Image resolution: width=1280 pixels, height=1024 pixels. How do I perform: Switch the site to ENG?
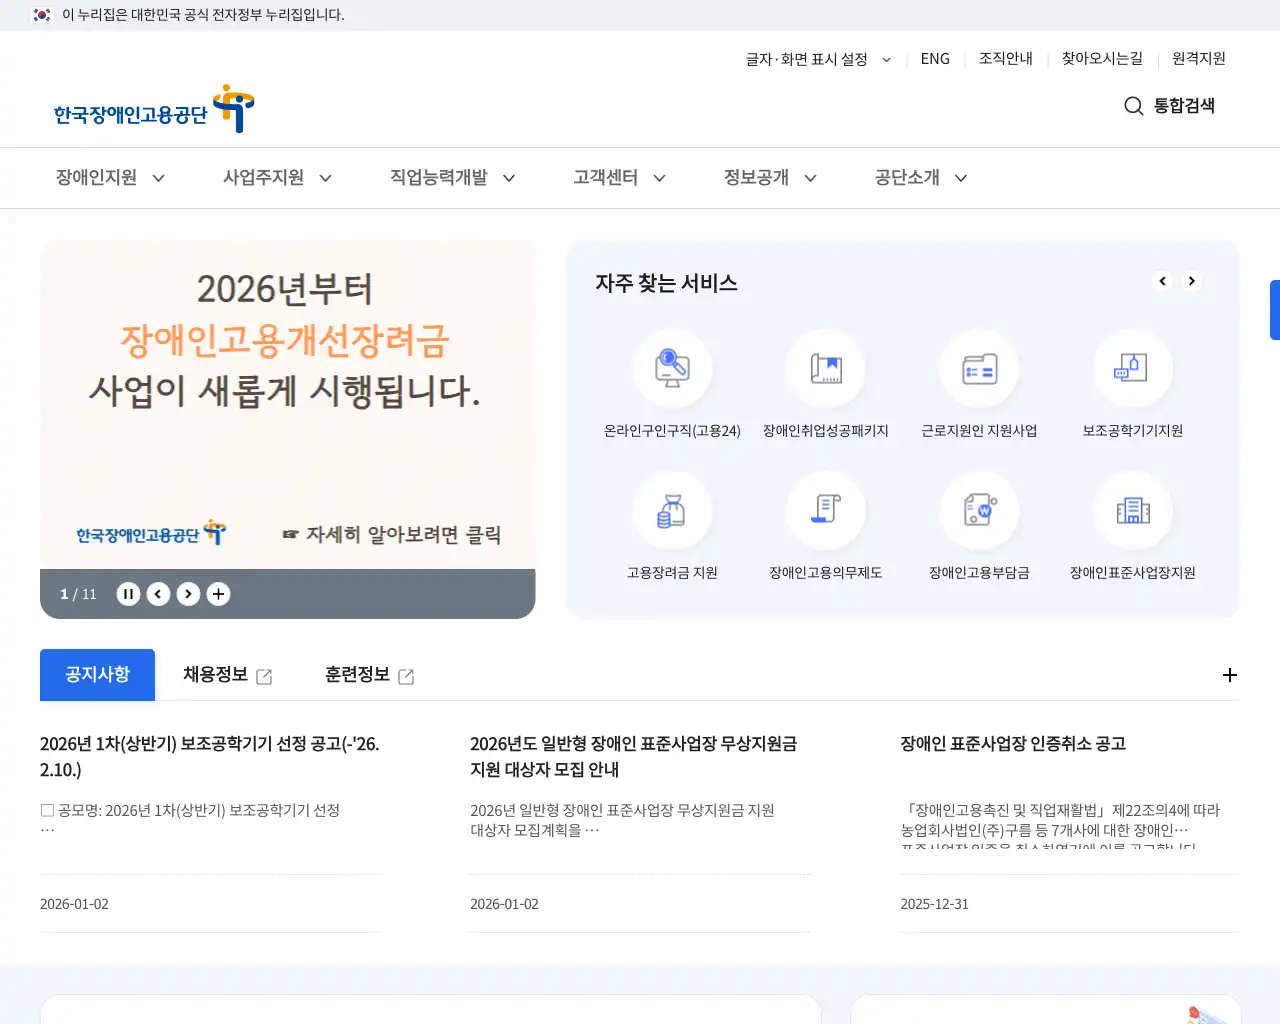tap(935, 59)
